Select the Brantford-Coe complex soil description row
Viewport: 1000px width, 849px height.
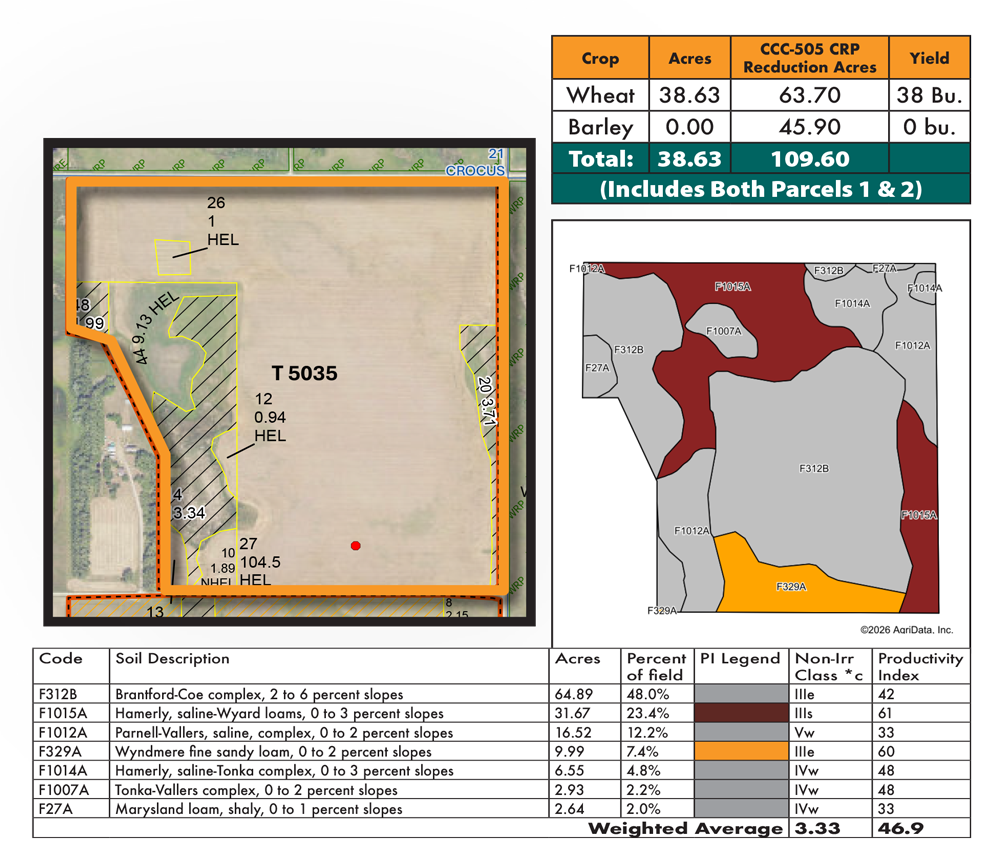tap(260, 694)
